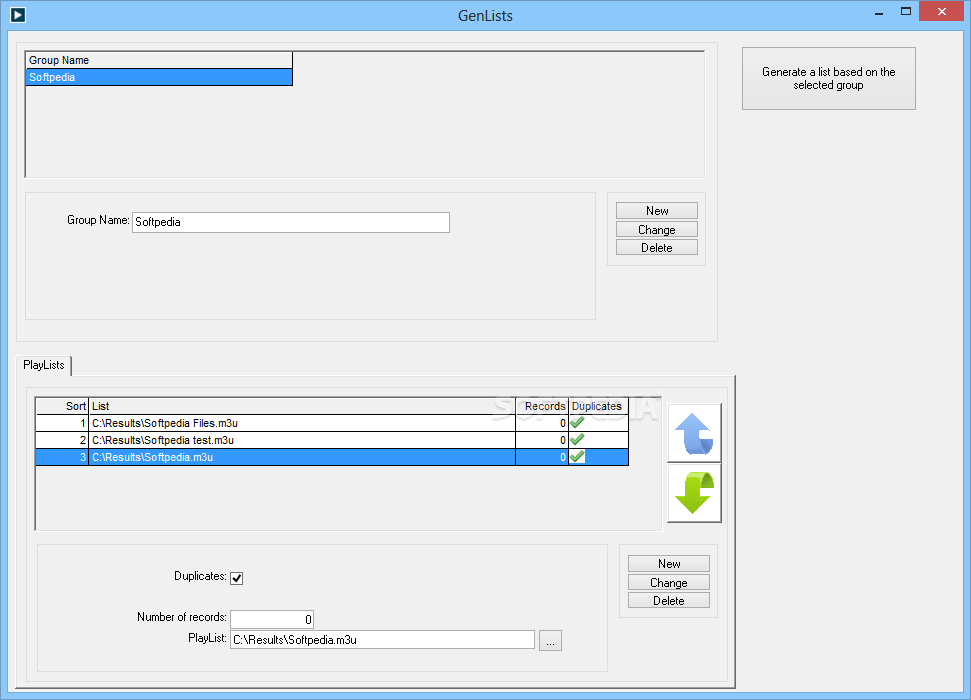This screenshot has height=700, width=971.
Task: Click the Sort column header
Action: (x=63, y=406)
